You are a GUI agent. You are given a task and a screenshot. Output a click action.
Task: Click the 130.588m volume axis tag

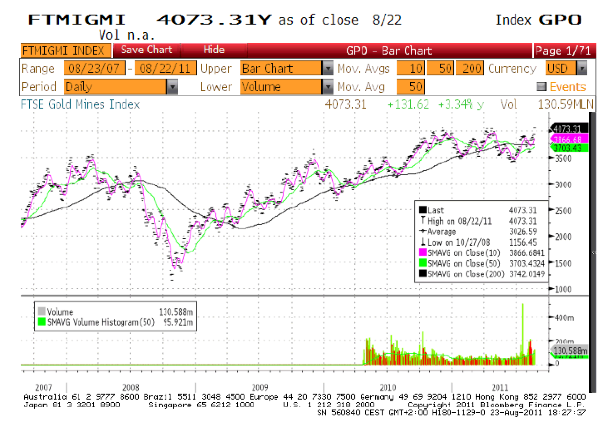[x=569, y=350]
